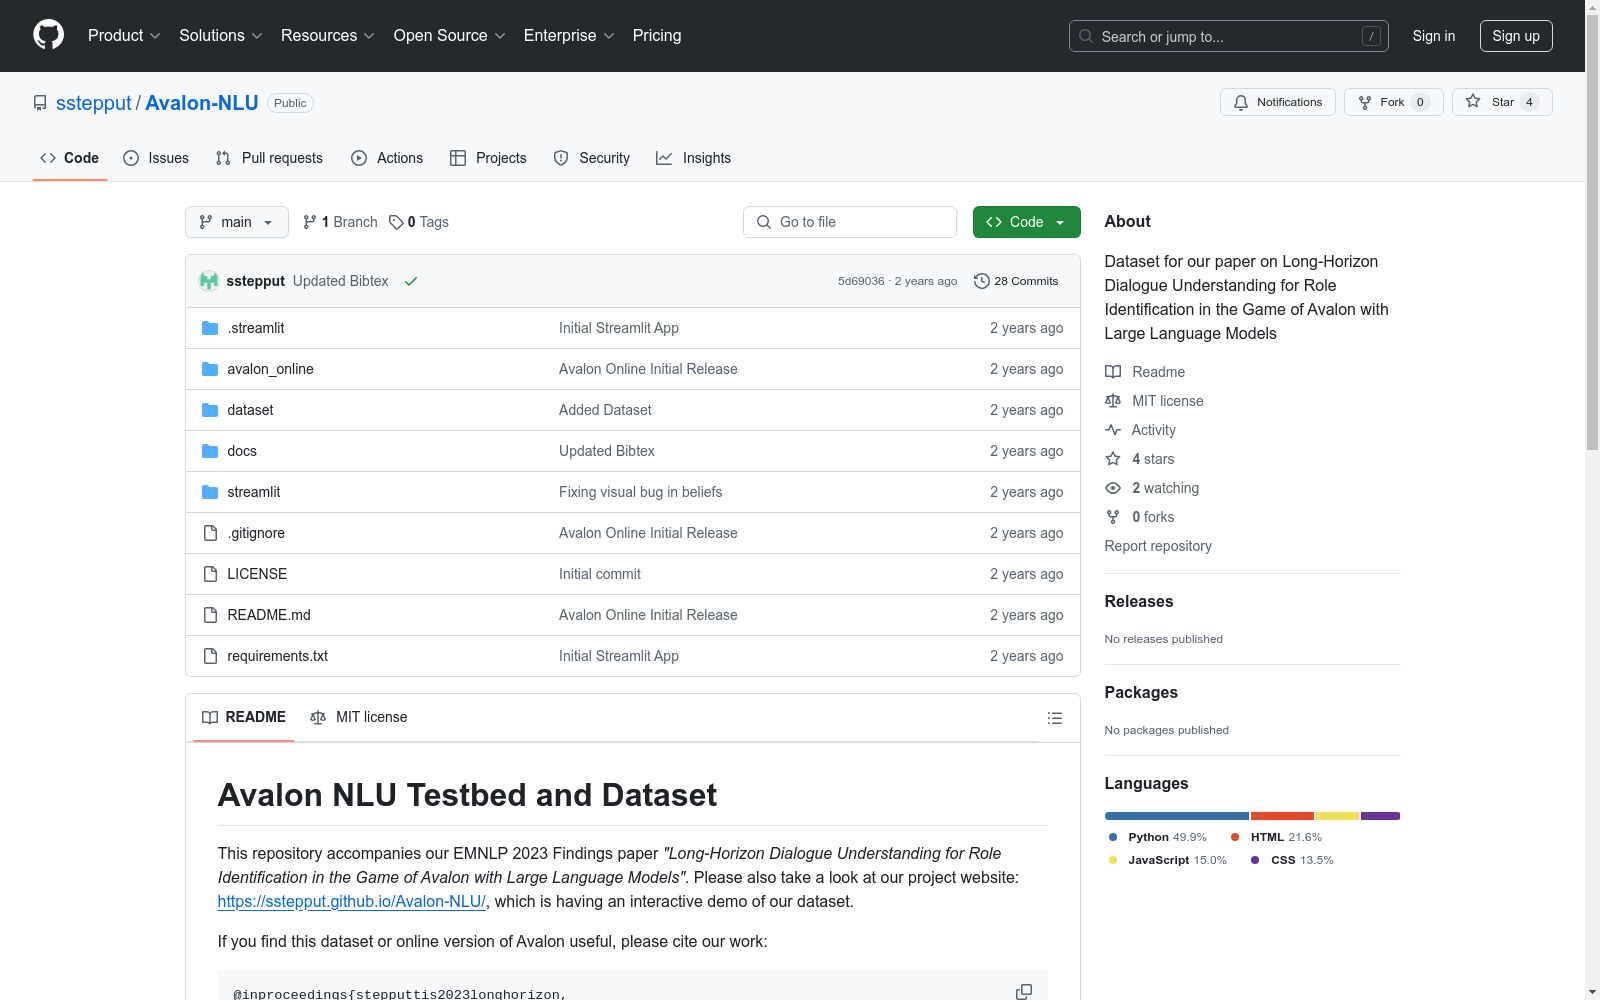Viewport: 1600px width, 1000px height.
Task: Open the README outline list icon
Action: tap(1055, 718)
